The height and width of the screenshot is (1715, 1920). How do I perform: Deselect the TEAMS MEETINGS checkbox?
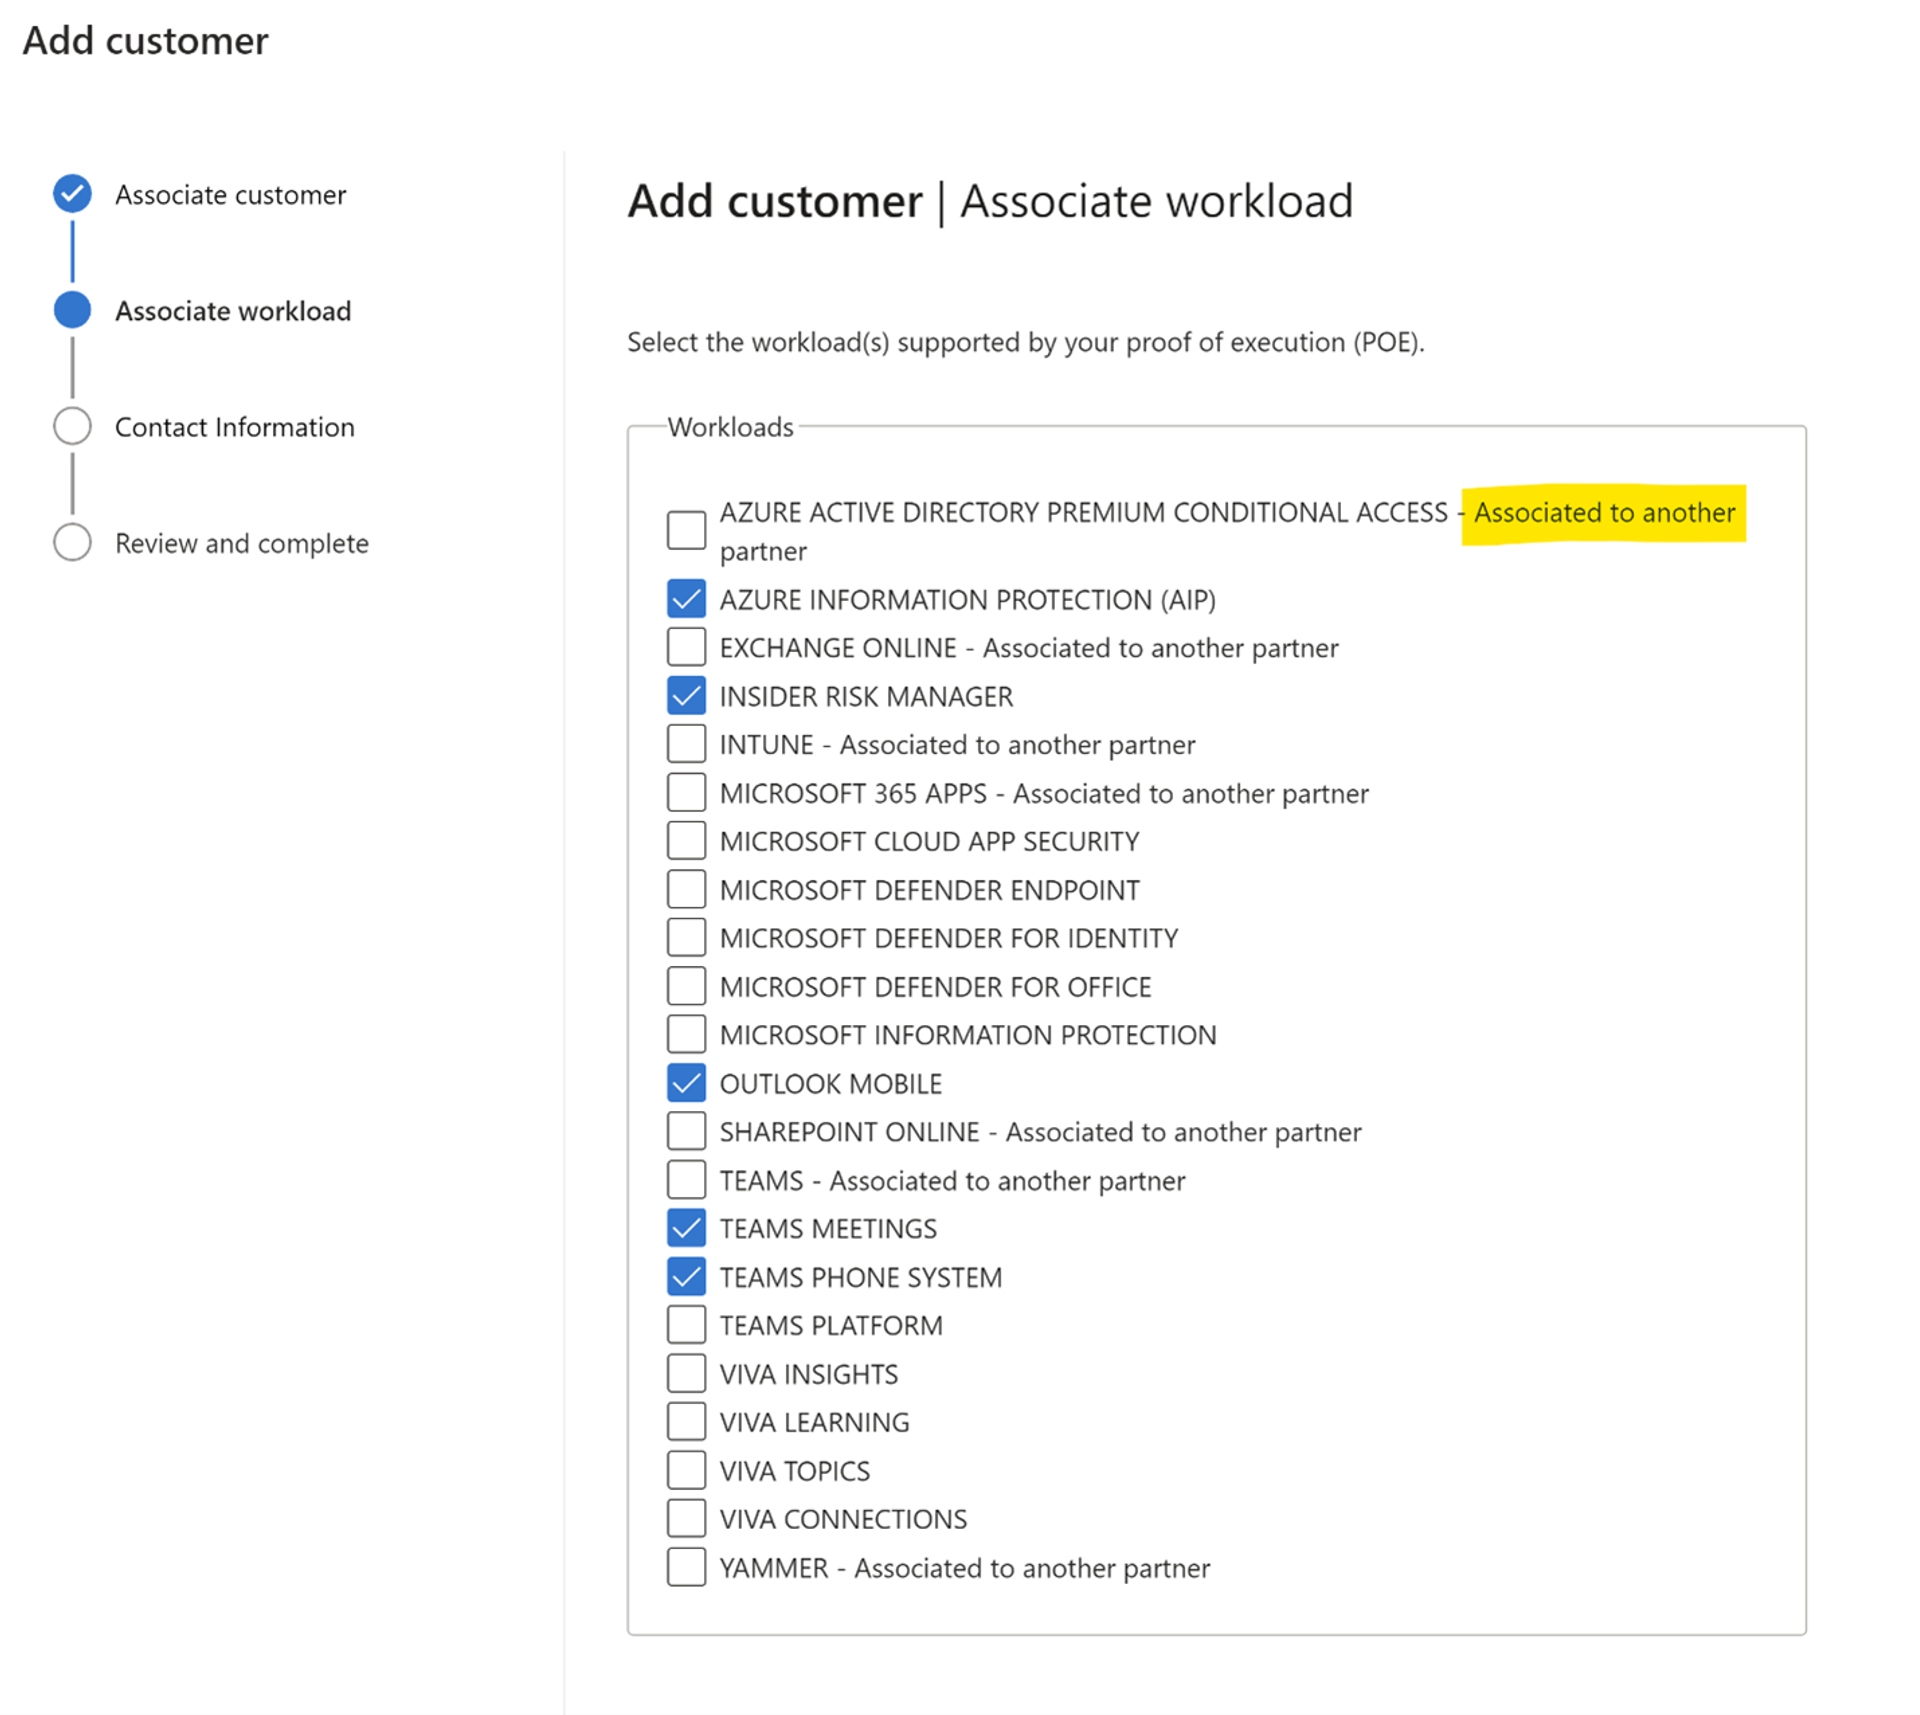(686, 1227)
